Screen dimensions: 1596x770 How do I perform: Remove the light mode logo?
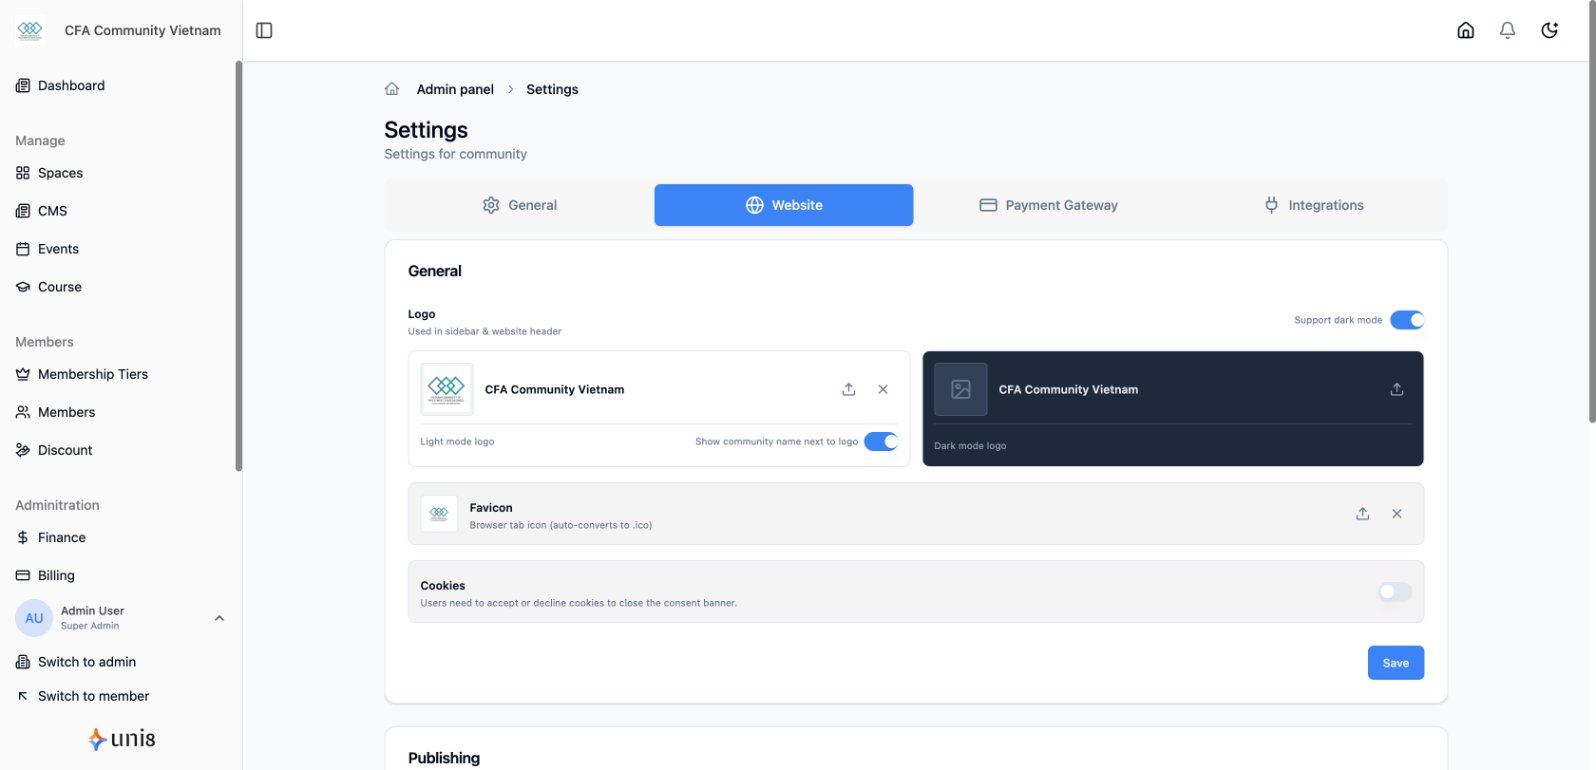883,389
